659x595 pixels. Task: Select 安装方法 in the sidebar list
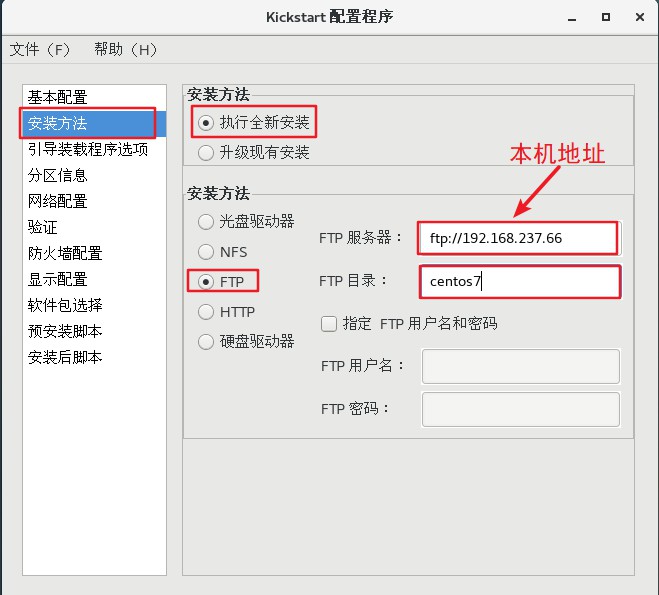coord(95,123)
